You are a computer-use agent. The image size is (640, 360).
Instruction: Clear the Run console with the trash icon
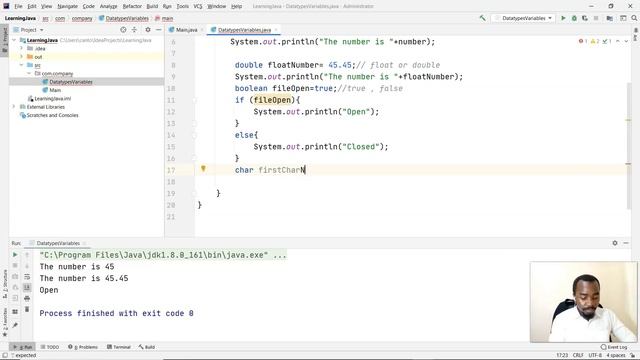[x=27, y=309]
